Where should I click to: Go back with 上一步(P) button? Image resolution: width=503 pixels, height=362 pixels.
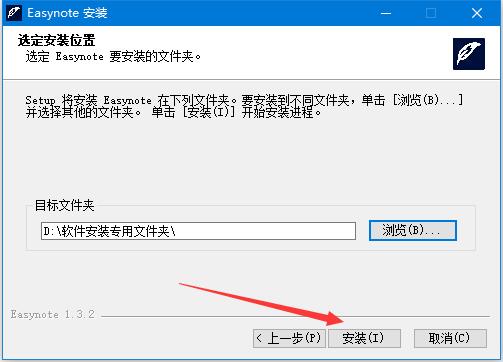pos(289,338)
